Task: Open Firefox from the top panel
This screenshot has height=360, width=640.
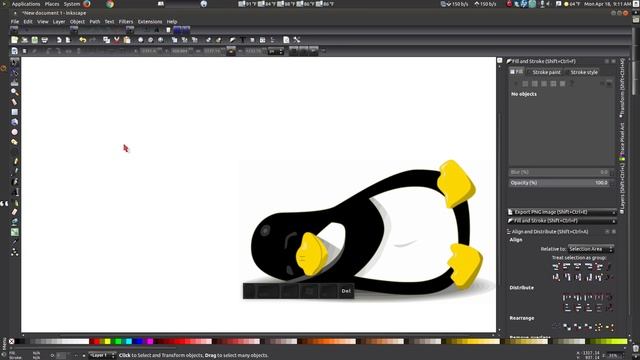Action: (87, 4)
